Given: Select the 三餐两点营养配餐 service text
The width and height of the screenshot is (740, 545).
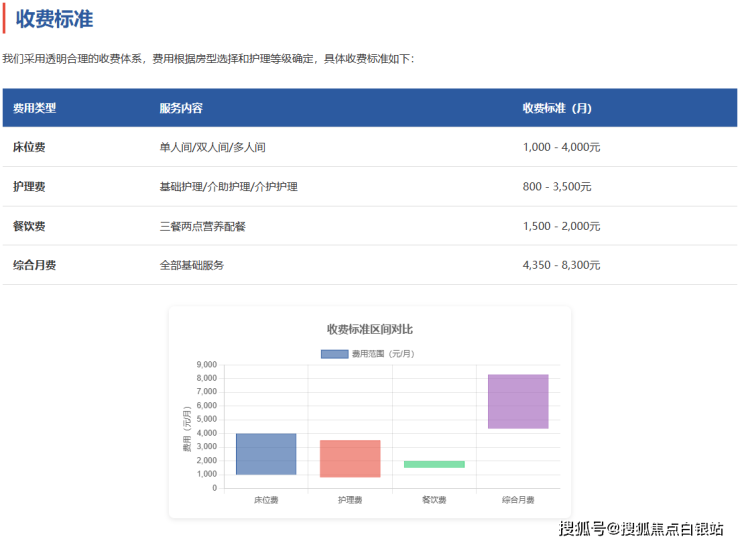Looking at the screenshot, I should tap(203, 226).
